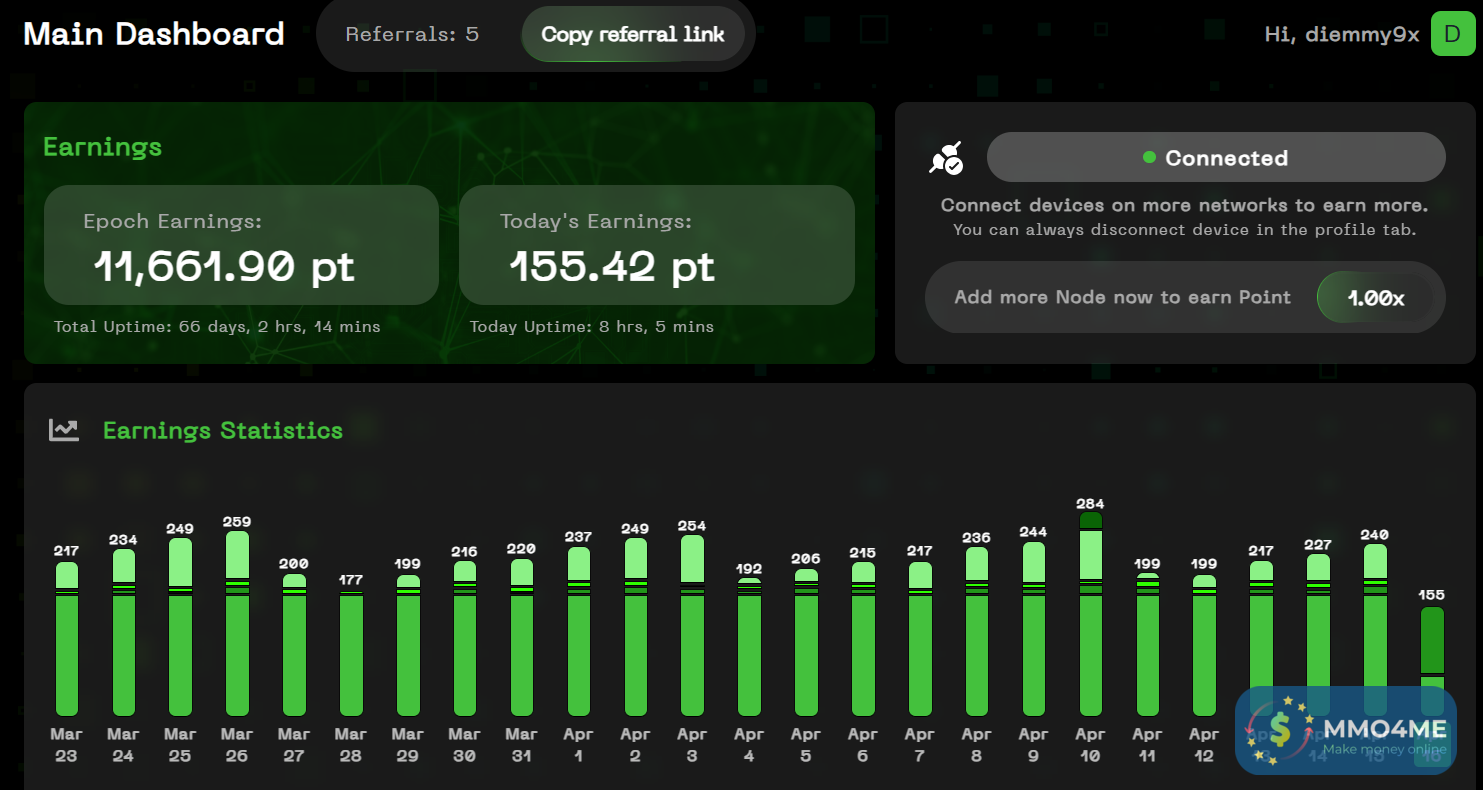The width and height of the screenshot is (1483, 790).
Task: Click Add more Node now to earn Point
Action: [1122, 297]
